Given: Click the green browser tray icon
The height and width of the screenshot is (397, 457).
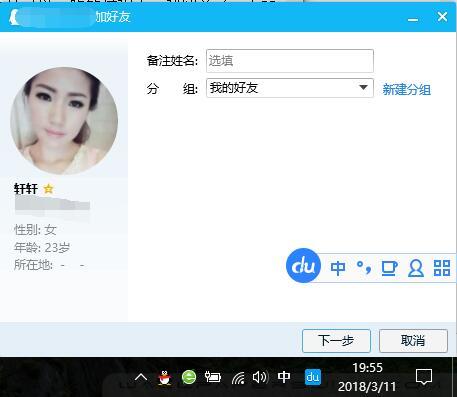Looking at the screenshot, I should tap(189, 378).
